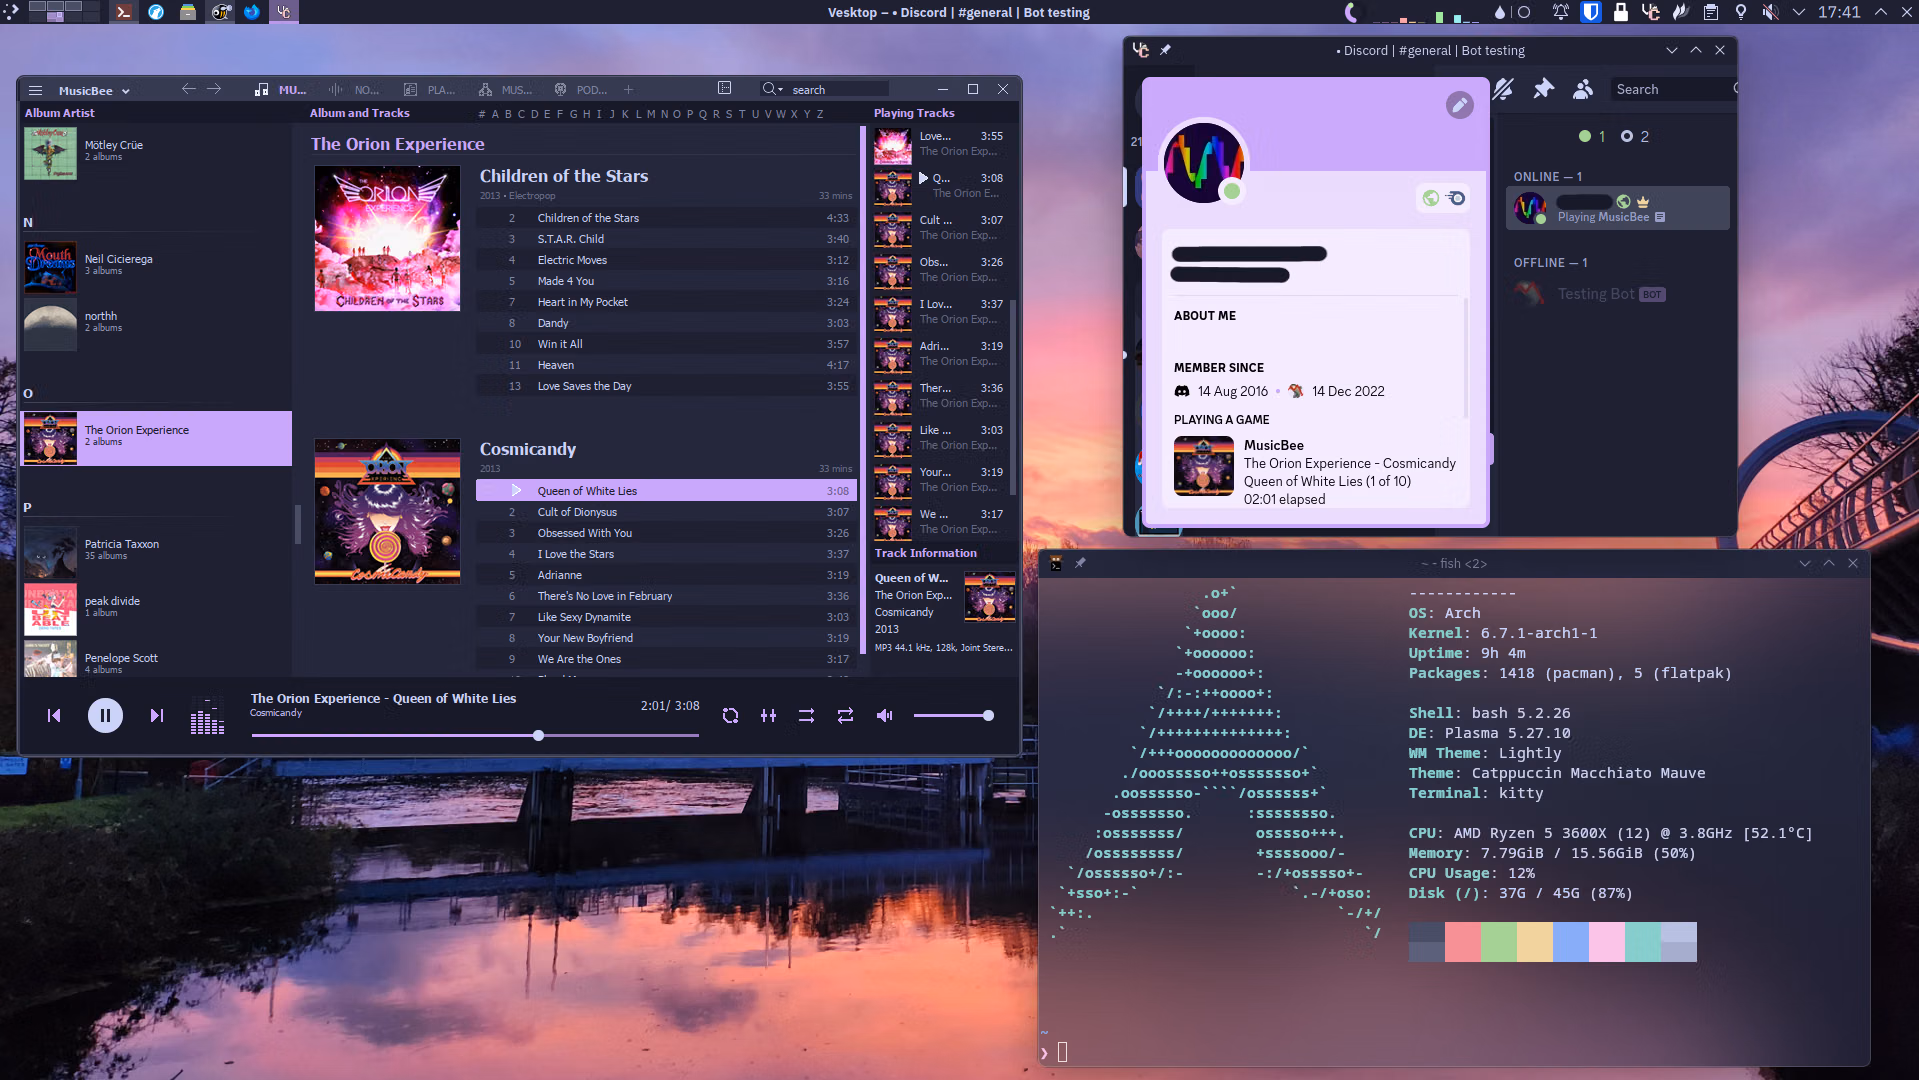Select track Cult of Dionysus
Viewport: 1919px width, 1080px height.
coord(666,512)
